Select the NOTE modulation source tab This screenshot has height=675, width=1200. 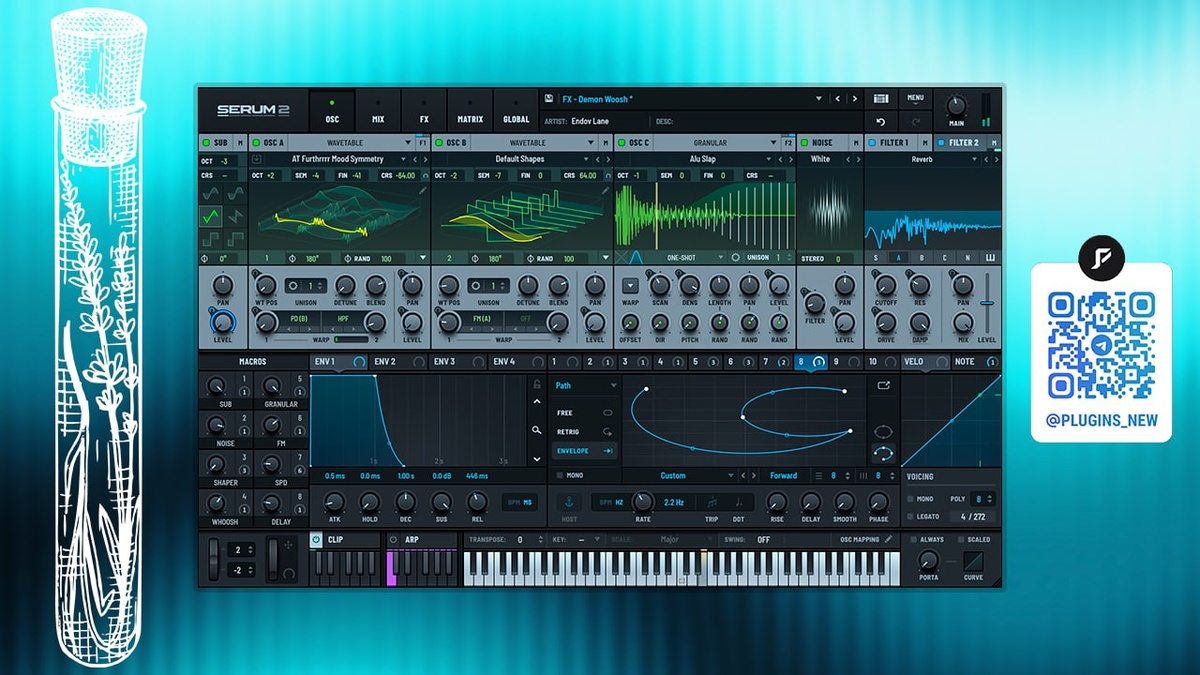pyautogui.click(x=974, y=361)
